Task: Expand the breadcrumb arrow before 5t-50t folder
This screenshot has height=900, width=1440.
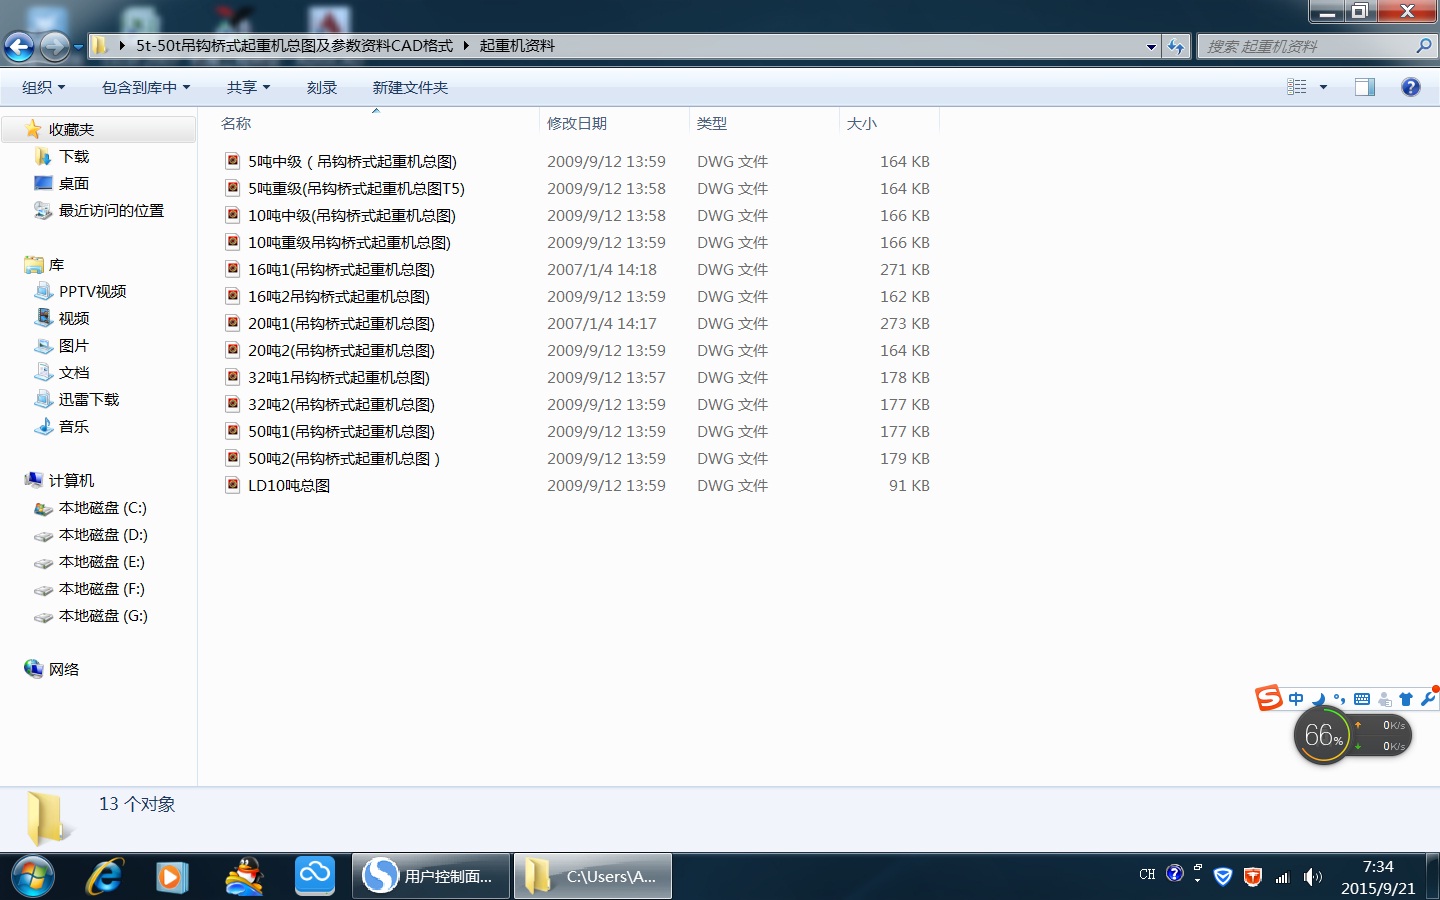Action: point(122,45)
